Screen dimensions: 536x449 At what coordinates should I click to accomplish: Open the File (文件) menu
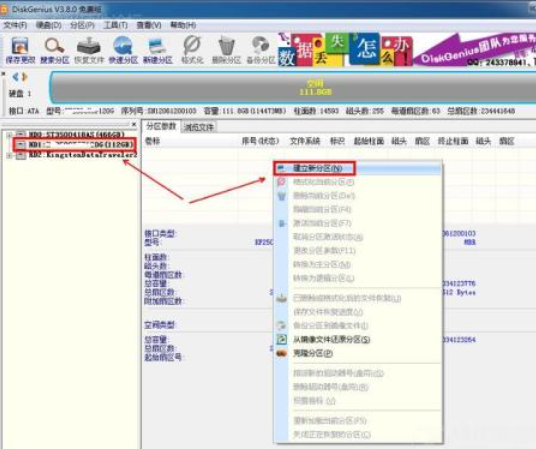coord(15,25)
